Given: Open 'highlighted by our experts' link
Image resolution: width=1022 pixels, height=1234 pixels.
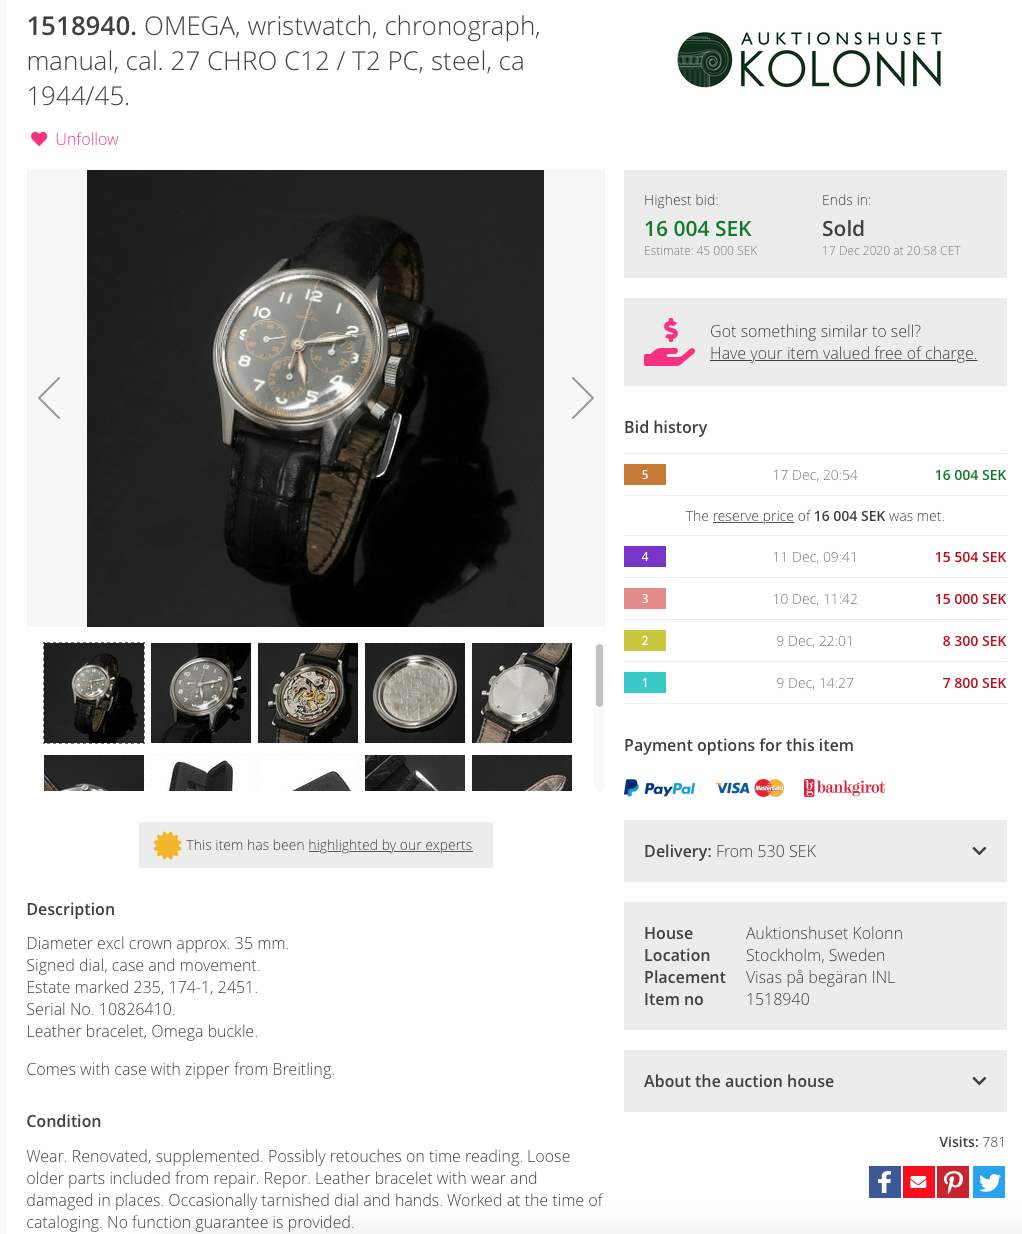Looking at the screenshot, I should [x=390, y=845].
